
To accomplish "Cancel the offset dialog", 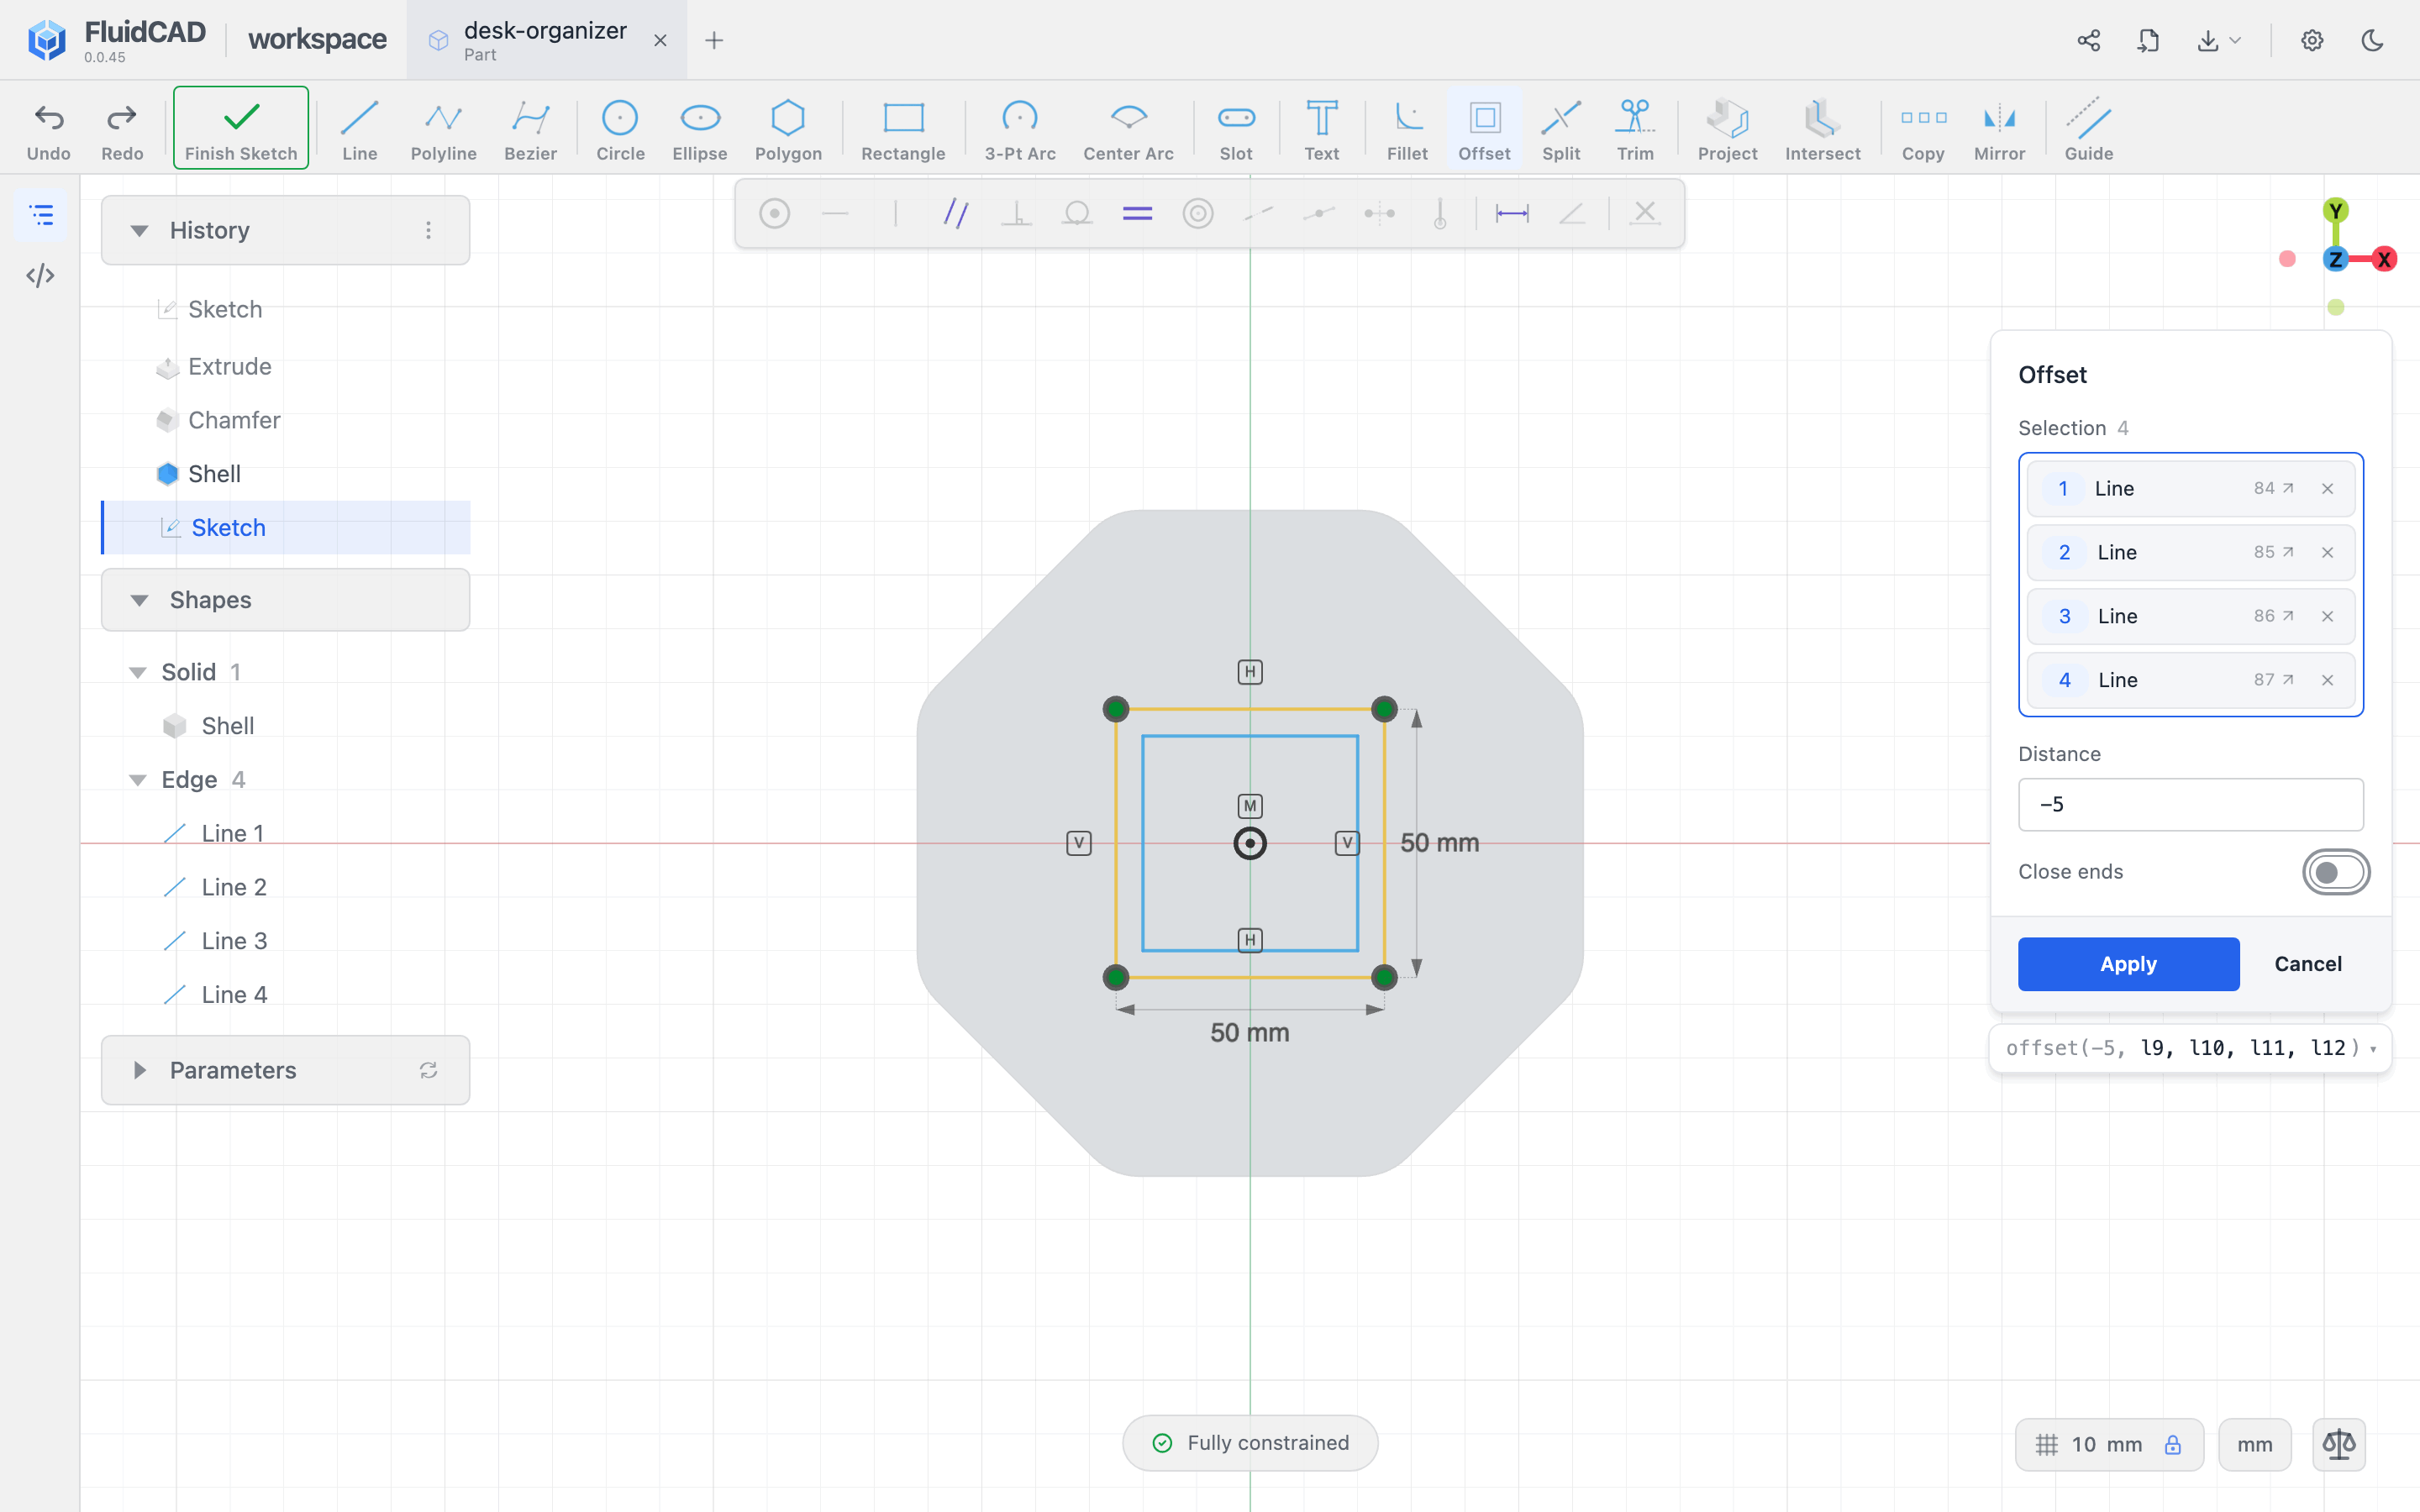I will 2308,964.
